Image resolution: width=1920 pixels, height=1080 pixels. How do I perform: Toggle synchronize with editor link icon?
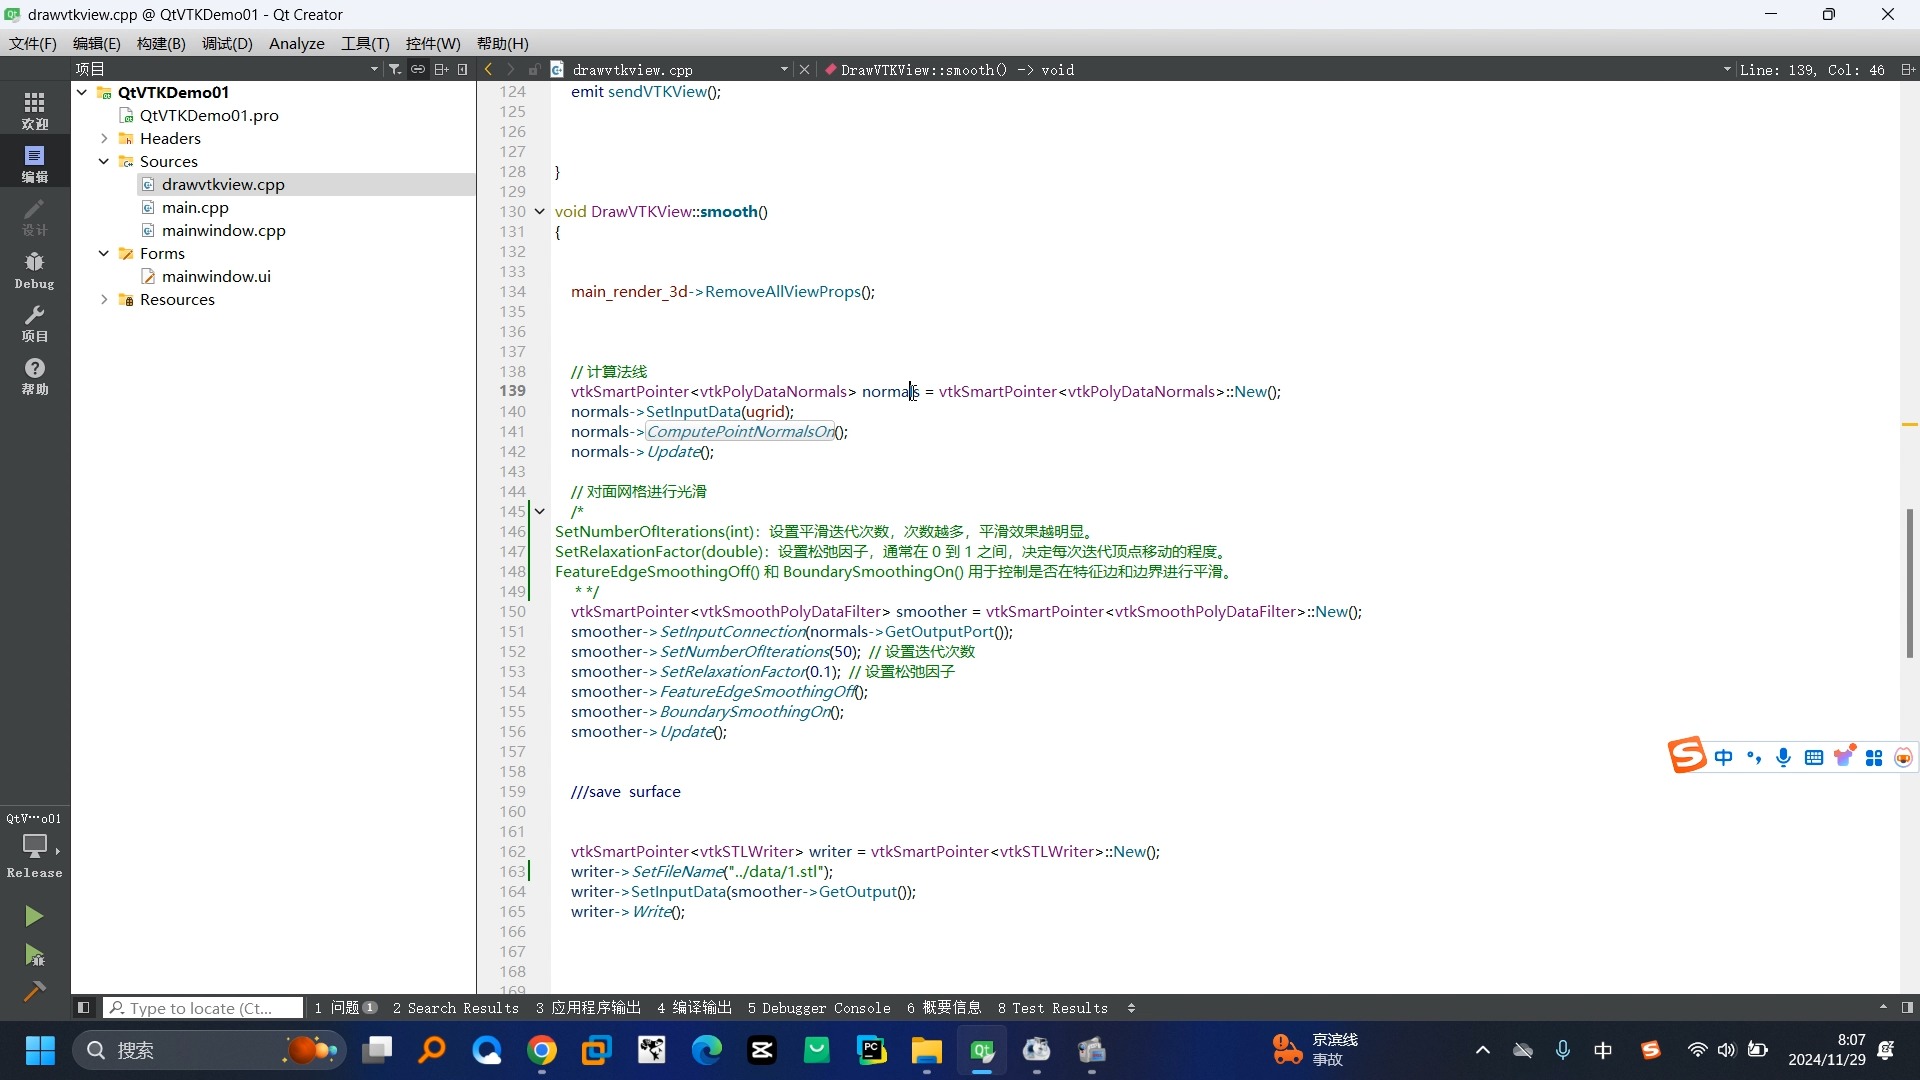418,69
